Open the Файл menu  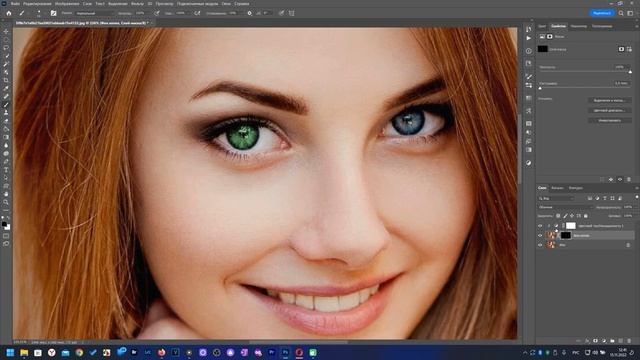point(15,4)
